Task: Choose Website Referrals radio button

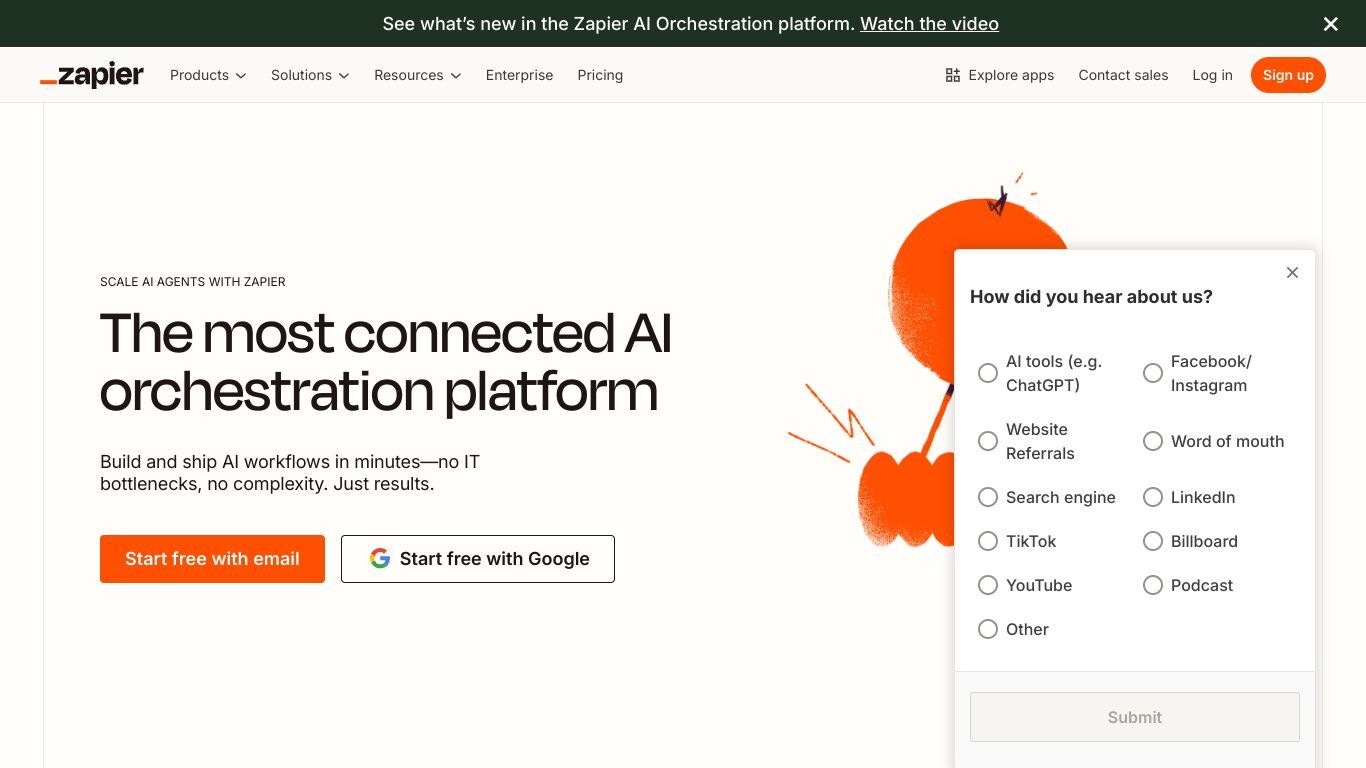Action: pyautogui.click(x=988, y=441)
